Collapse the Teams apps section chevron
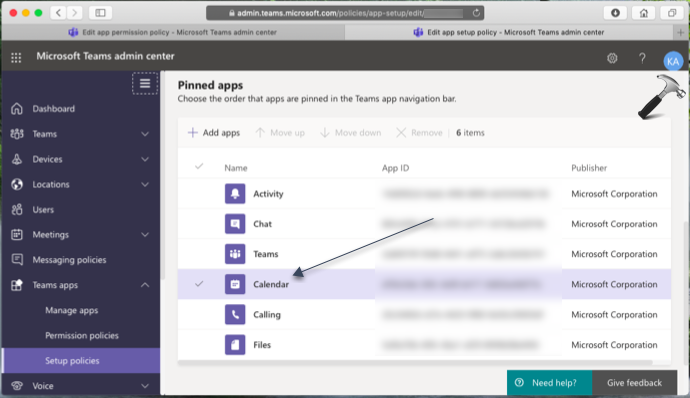The image size is (690, 398). (x=145, y=285)
